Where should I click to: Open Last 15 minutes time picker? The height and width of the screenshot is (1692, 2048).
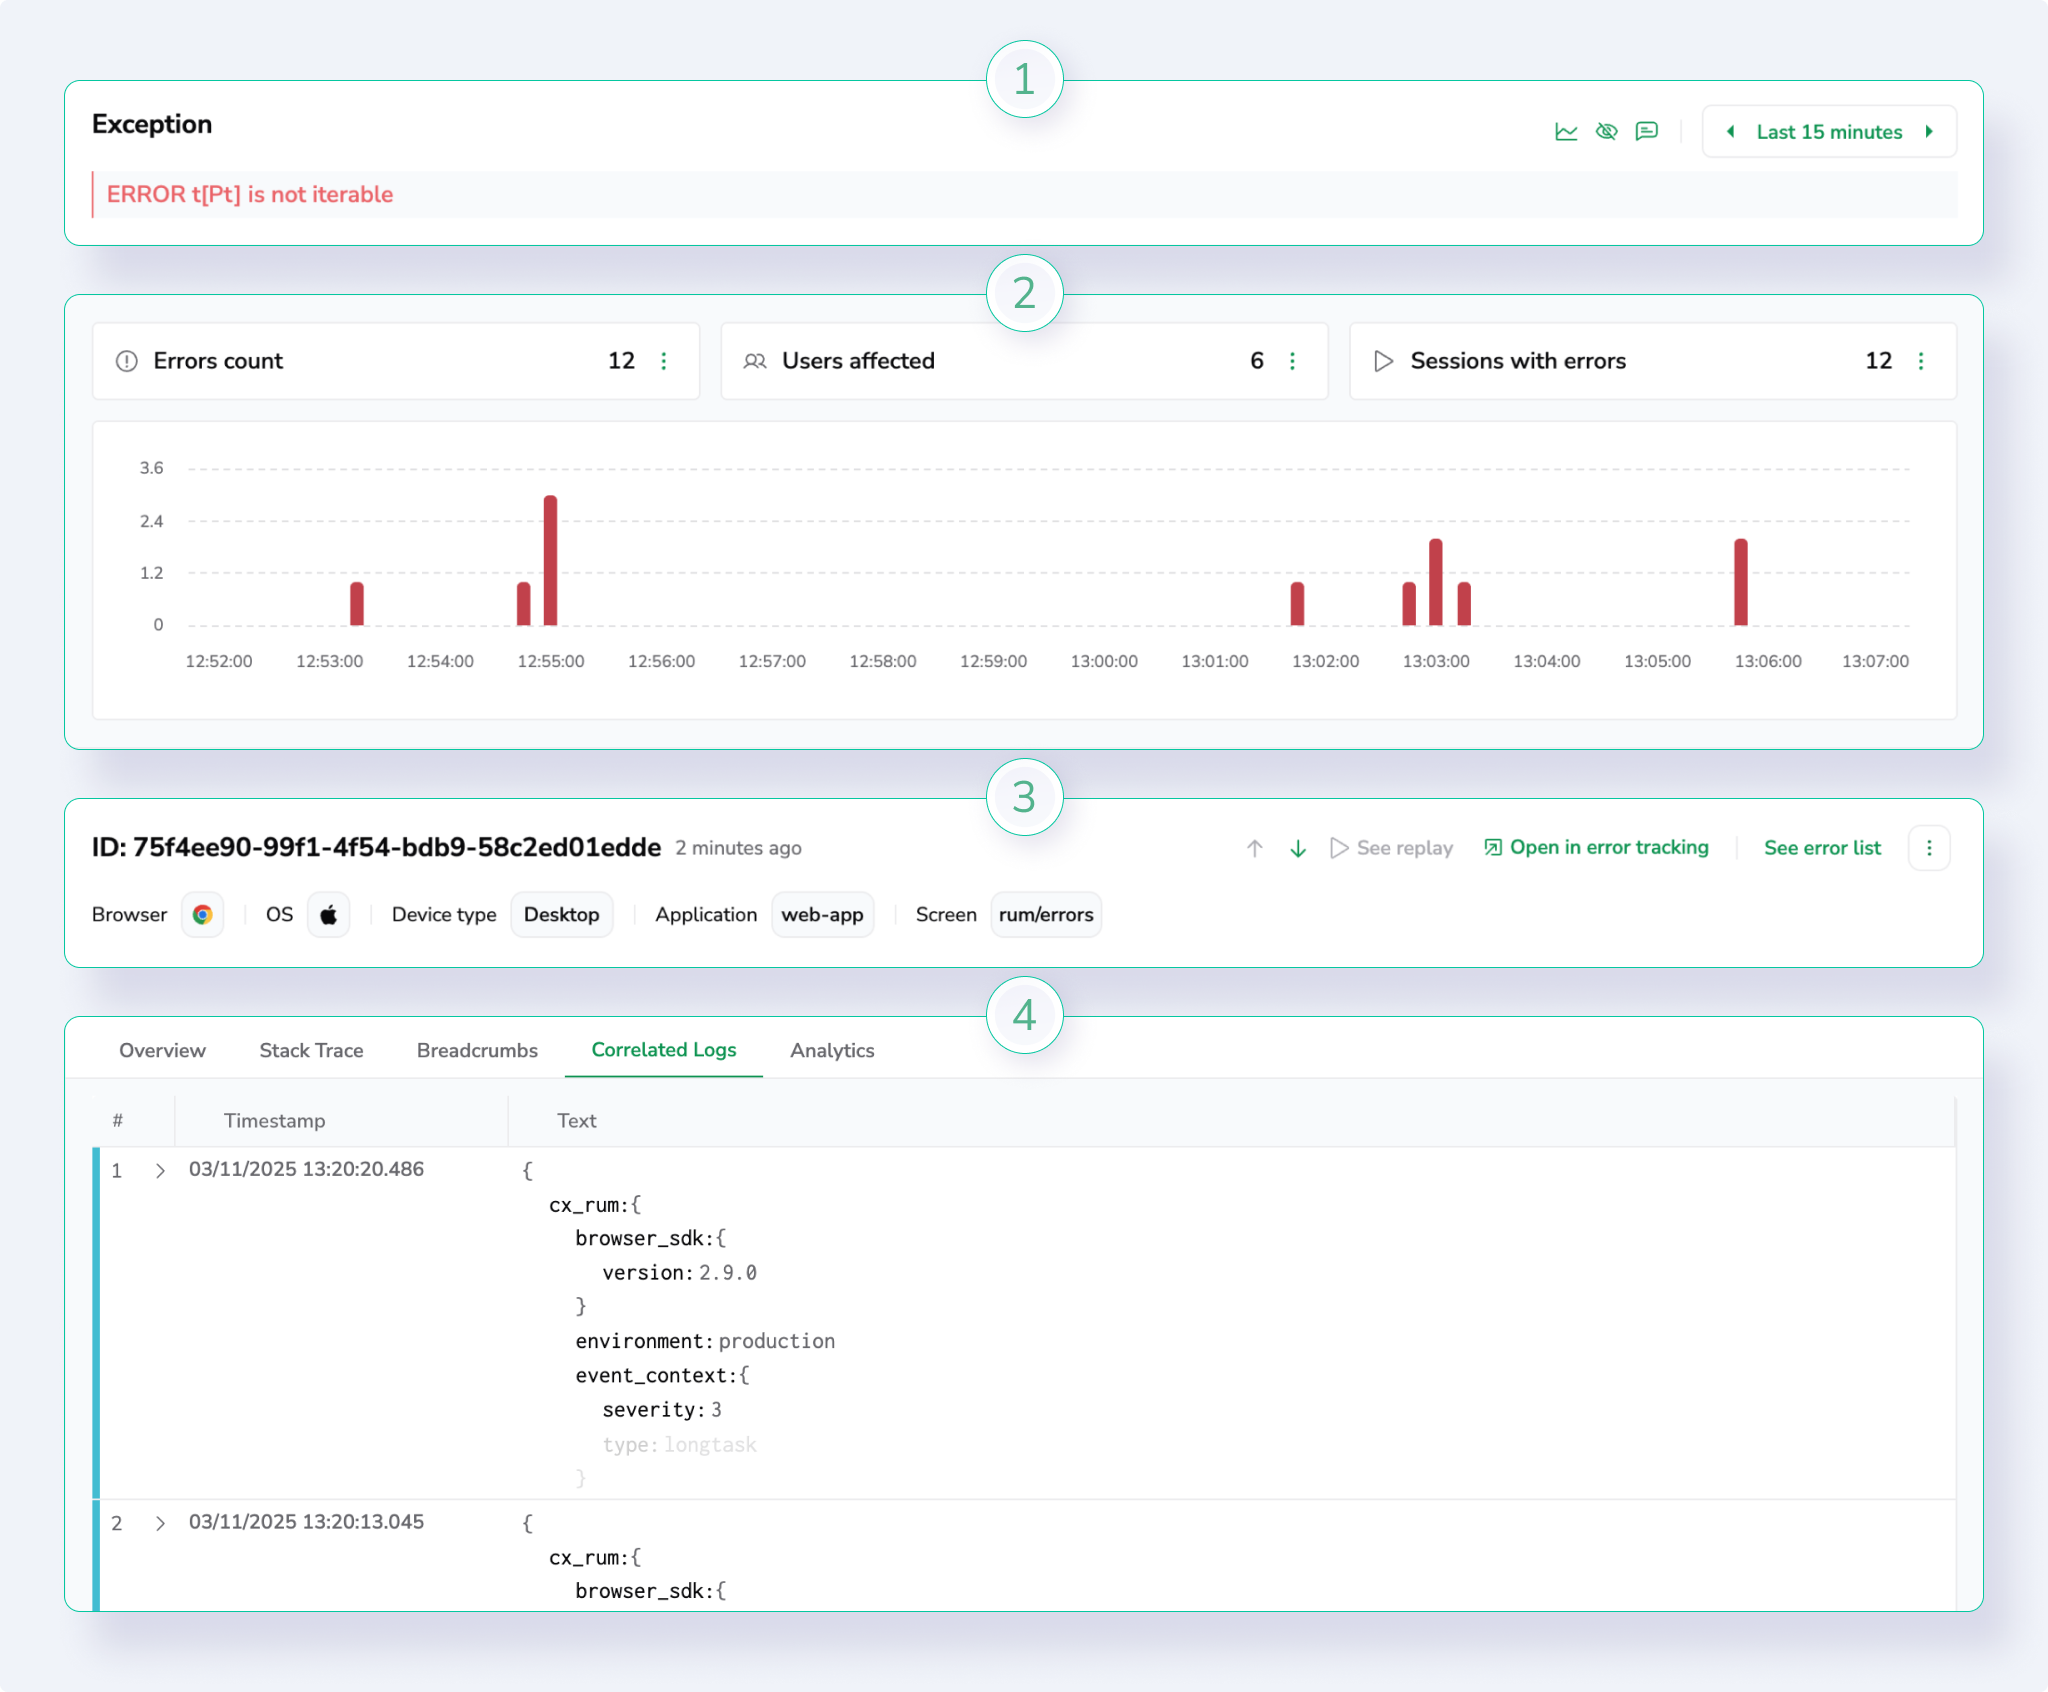[1829, 132]
